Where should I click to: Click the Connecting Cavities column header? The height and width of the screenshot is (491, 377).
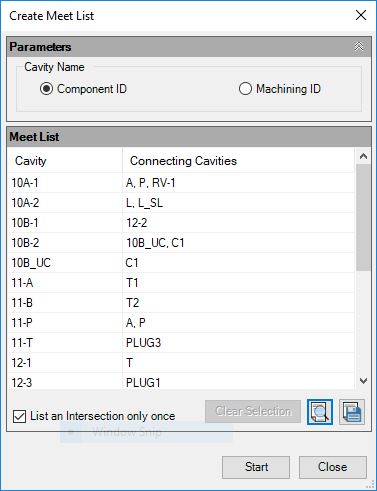coord(238,161)
